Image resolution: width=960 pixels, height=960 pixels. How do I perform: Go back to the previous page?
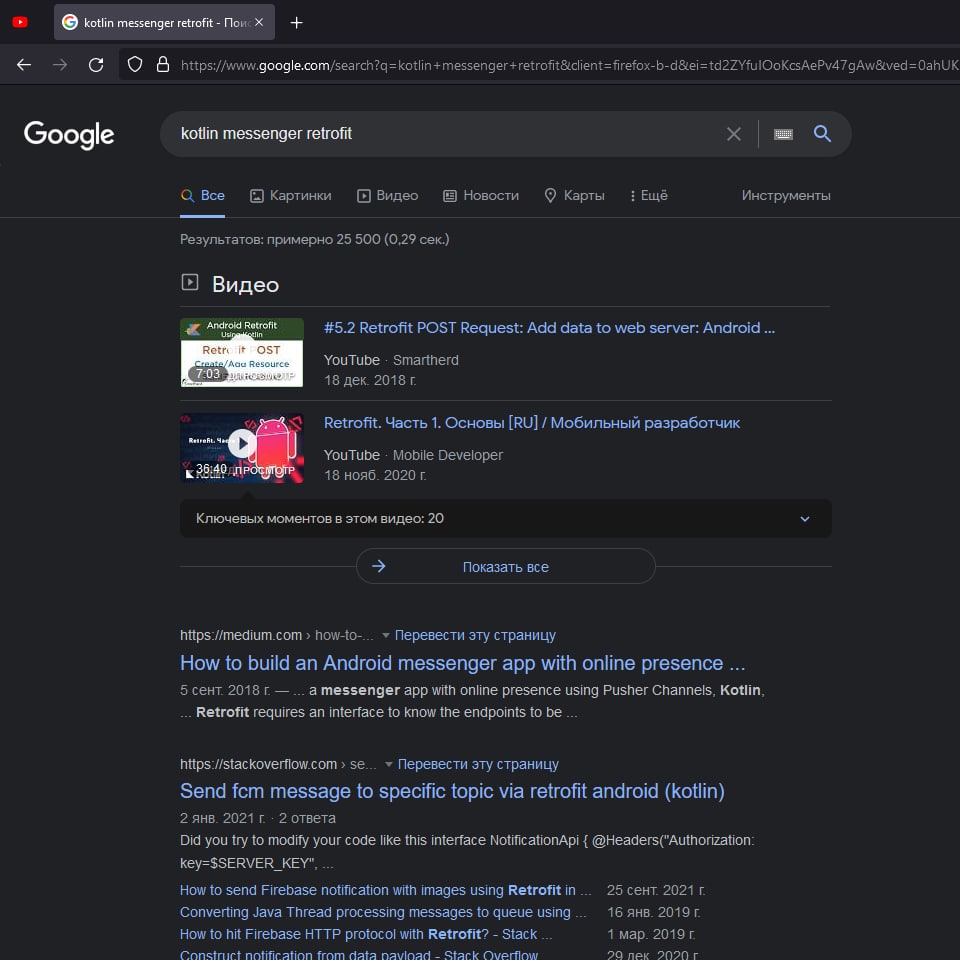coord(24,65)
